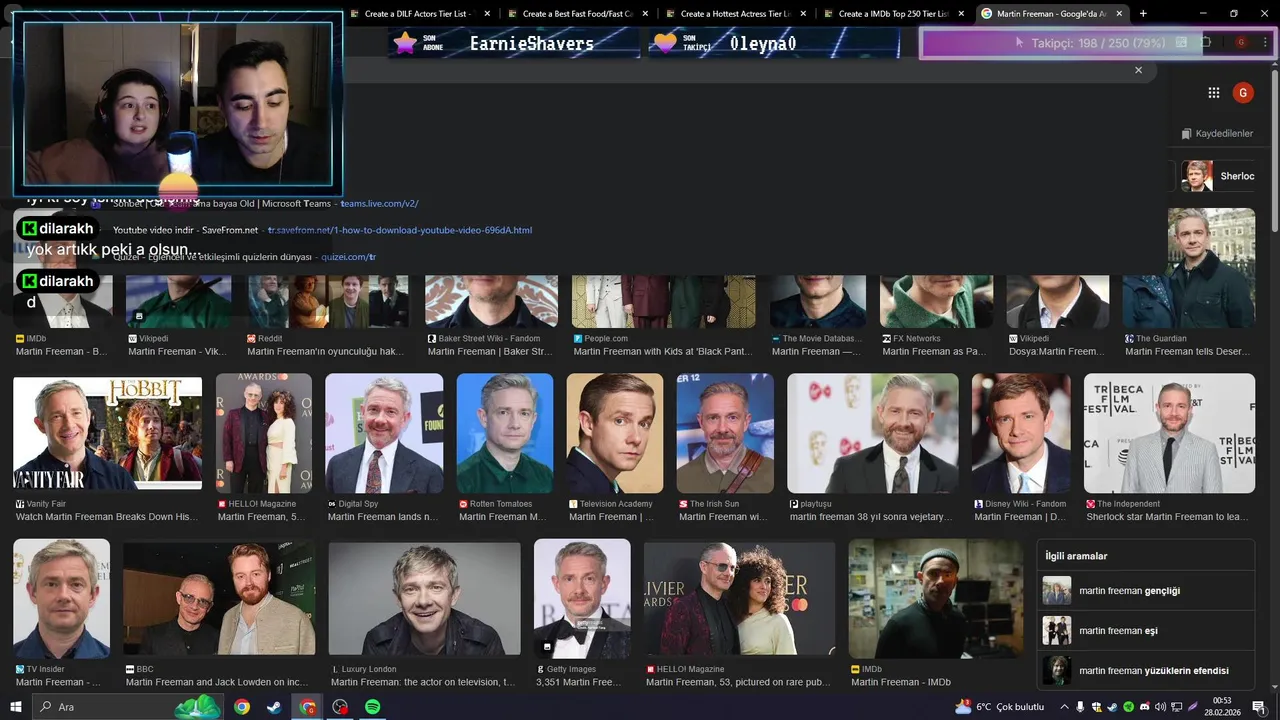Open the Reddit result about Martin Freeman'ın oyunculuğu
The width and height of the screenshot is (1280, 720).
[x=326, y=351]
